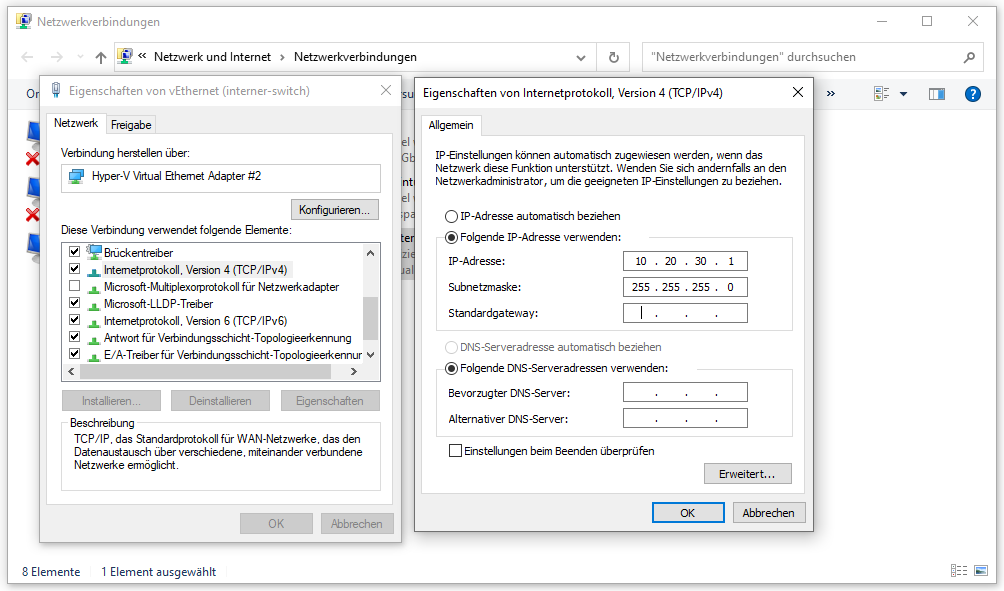Viewport: 1004px width, 591px height.
Task: Click the Bevorzugter DNS-Server input field
Action: click(685, 391)
